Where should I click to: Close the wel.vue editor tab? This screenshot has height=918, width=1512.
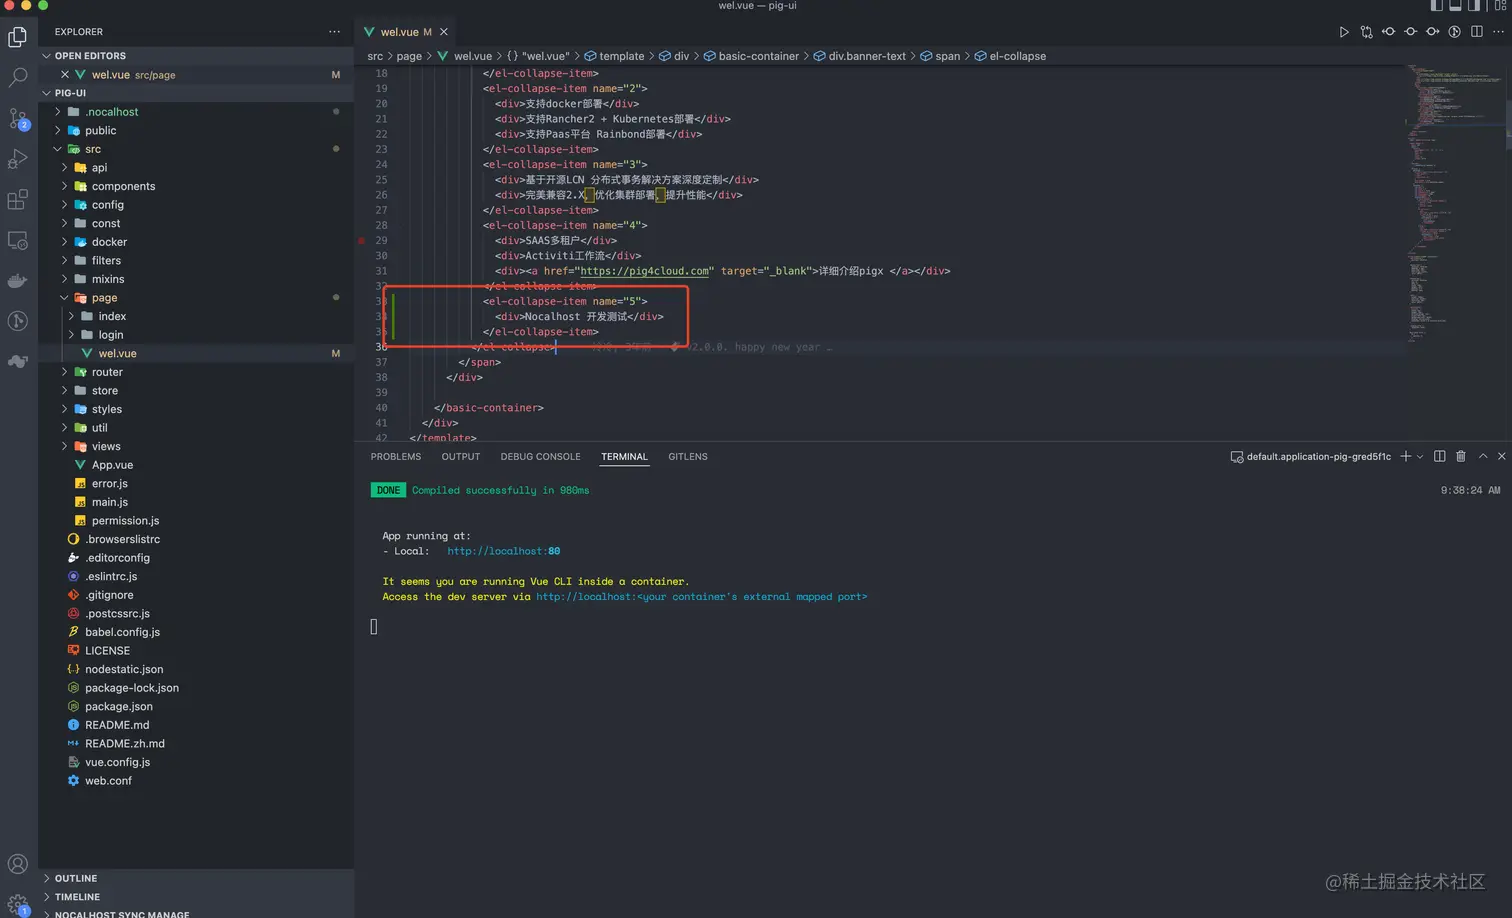tap(444, 32)
